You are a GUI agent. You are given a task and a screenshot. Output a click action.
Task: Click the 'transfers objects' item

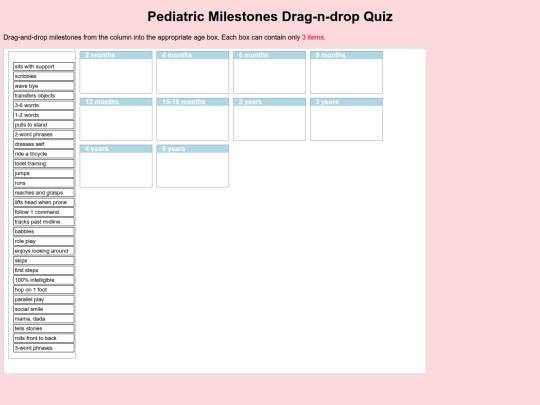tap(44, 95)
